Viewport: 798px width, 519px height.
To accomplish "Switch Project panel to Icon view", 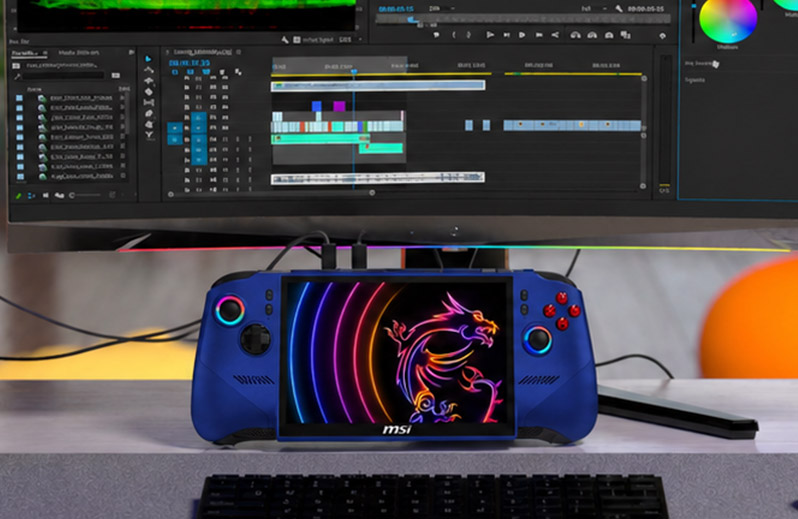I will (x=45, y=195).
